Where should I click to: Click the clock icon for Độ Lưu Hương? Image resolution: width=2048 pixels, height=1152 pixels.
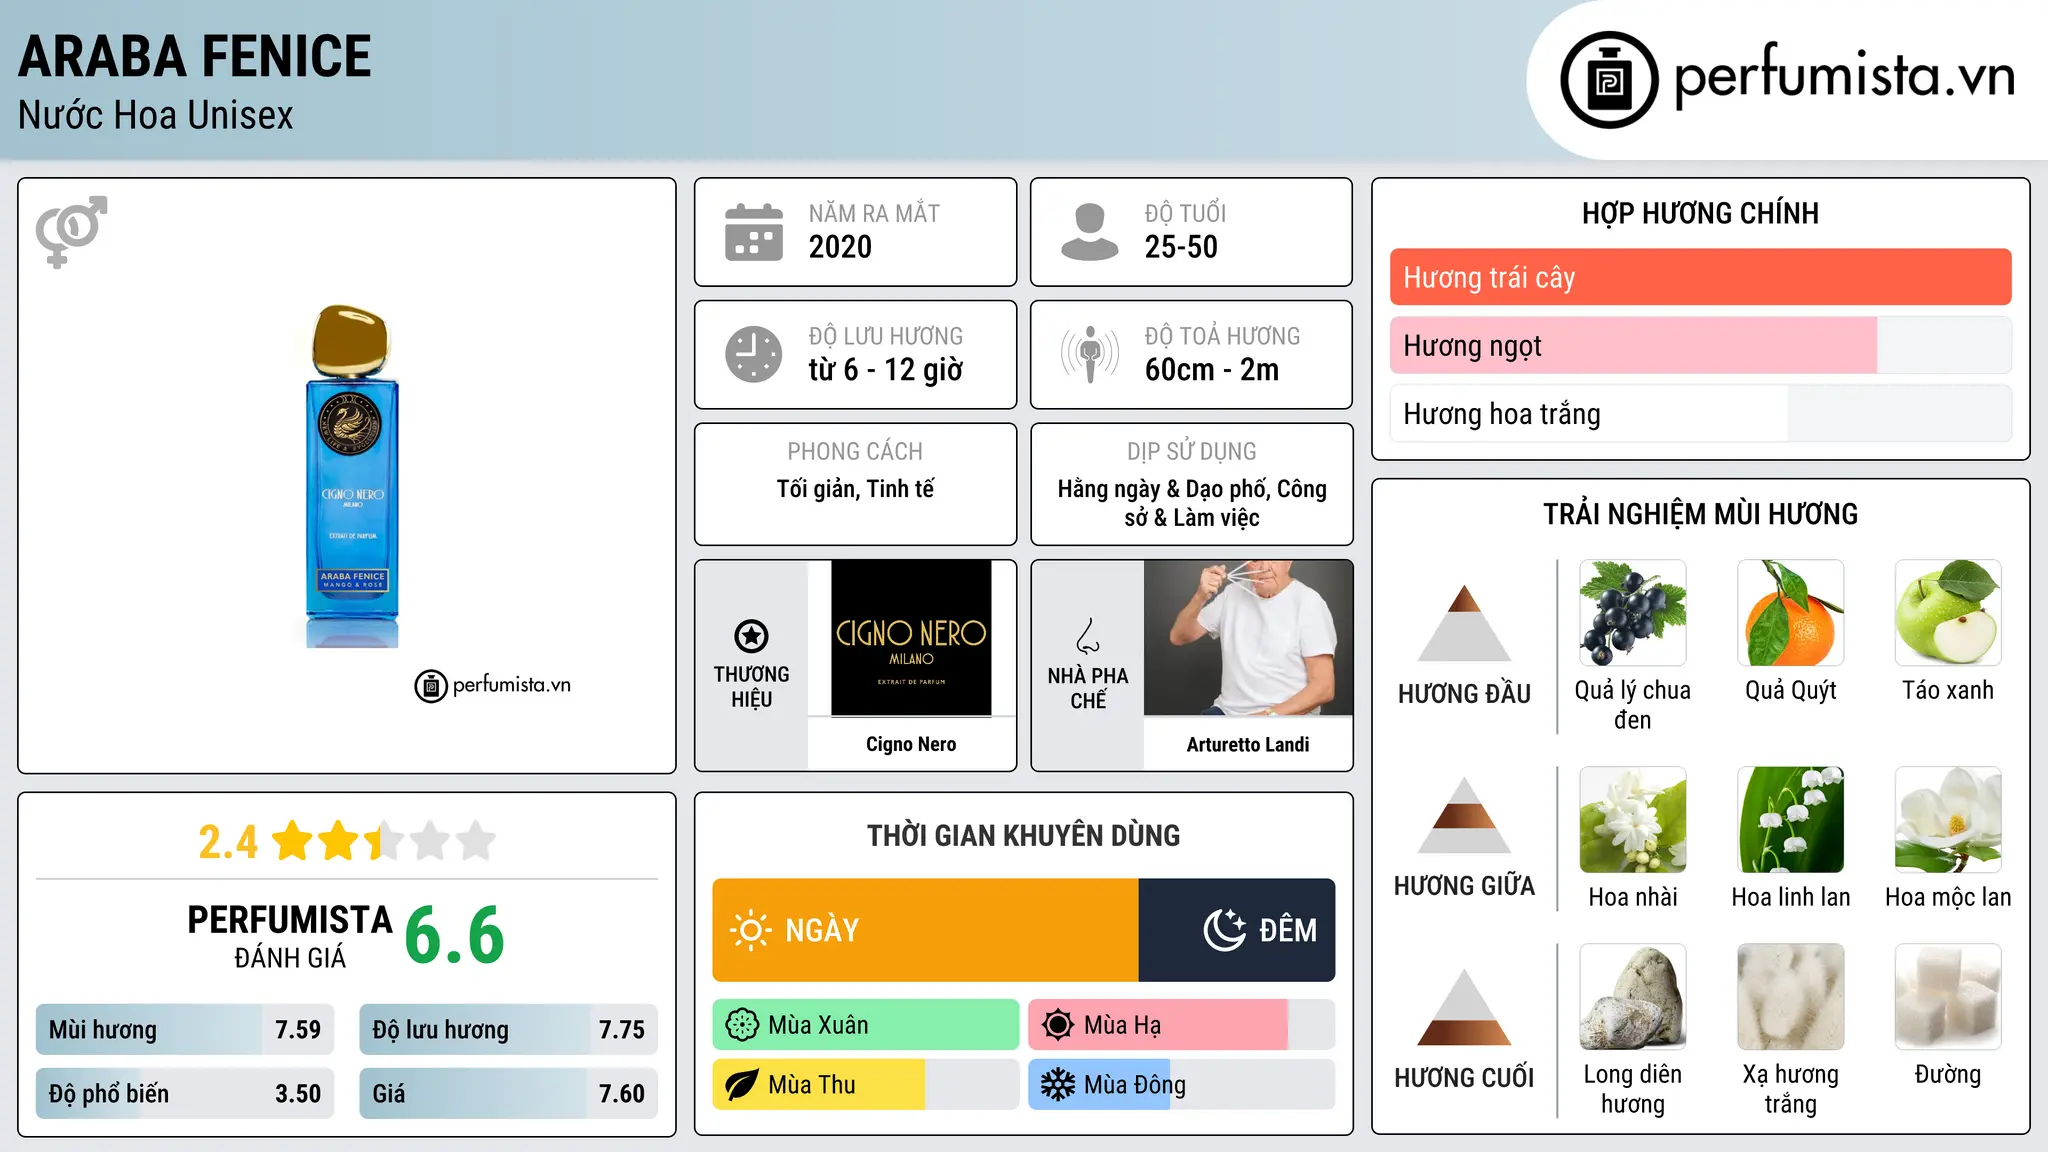click(754, 354)
